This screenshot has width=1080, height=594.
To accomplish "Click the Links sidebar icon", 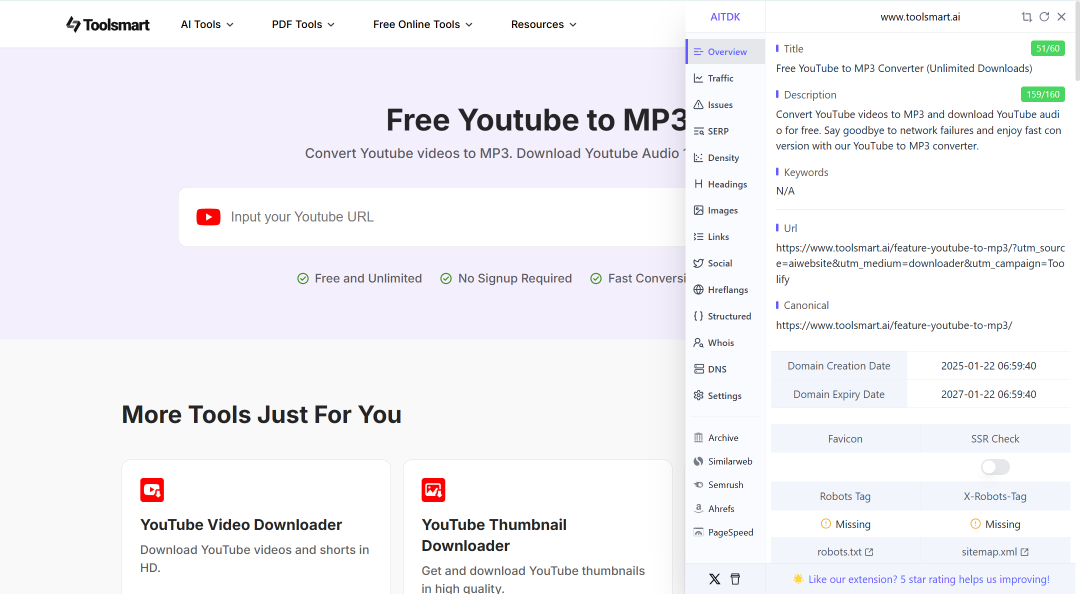I will click(698, 236).
